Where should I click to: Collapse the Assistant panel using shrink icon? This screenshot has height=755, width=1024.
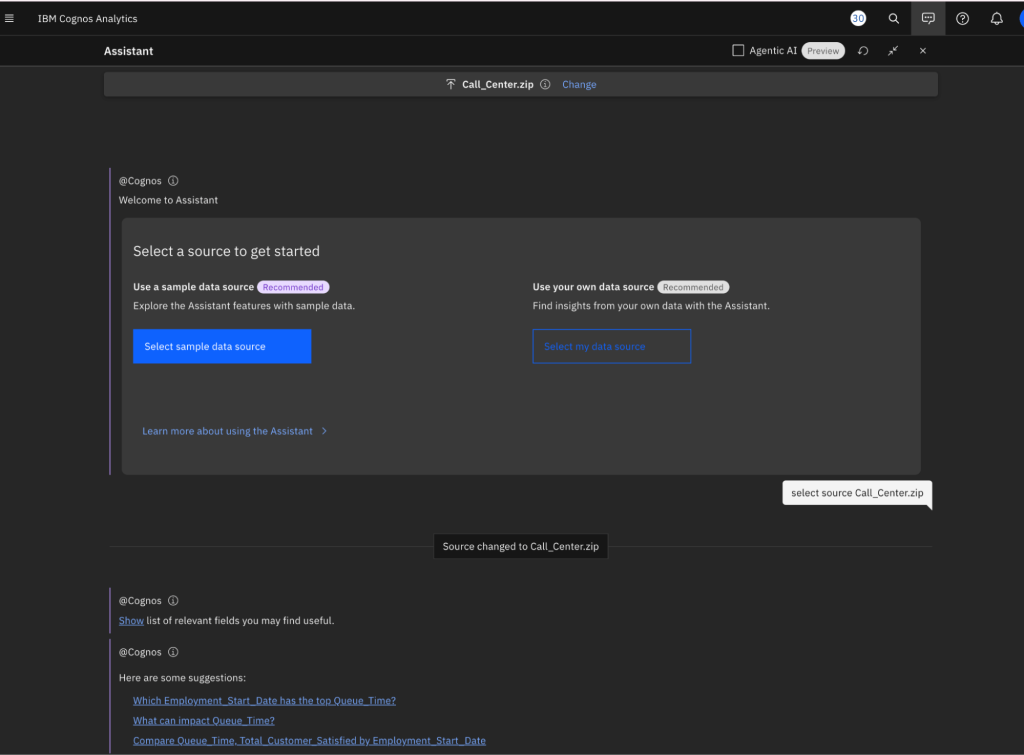click(892, 50)
